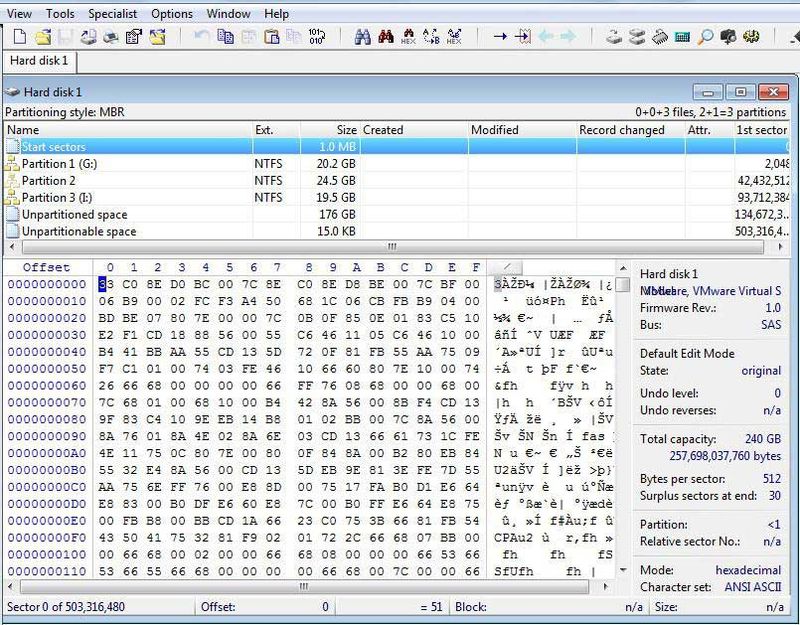Click the 'Sector 0 of 503,316,480' status field
Image resolution: width=800 pixels, height=625 pixels.
[99, 607]
